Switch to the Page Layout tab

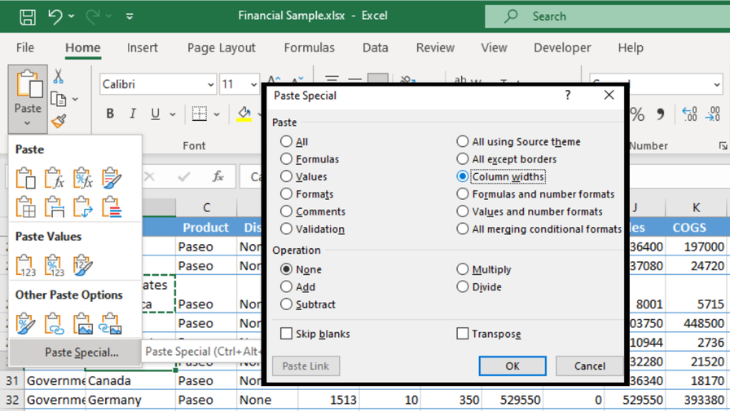221,48
